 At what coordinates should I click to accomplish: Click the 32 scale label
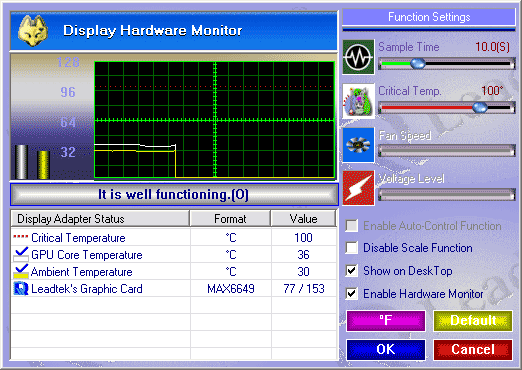pos(68,152)
